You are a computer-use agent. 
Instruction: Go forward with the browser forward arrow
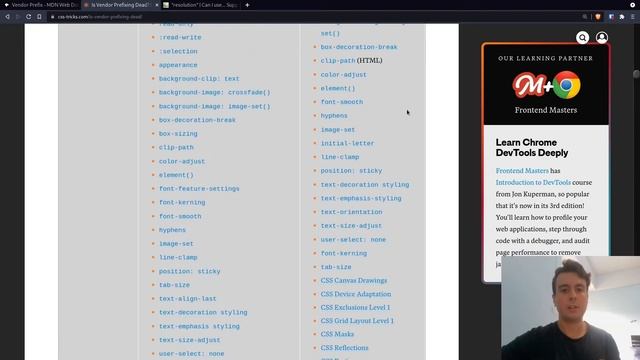18,17
